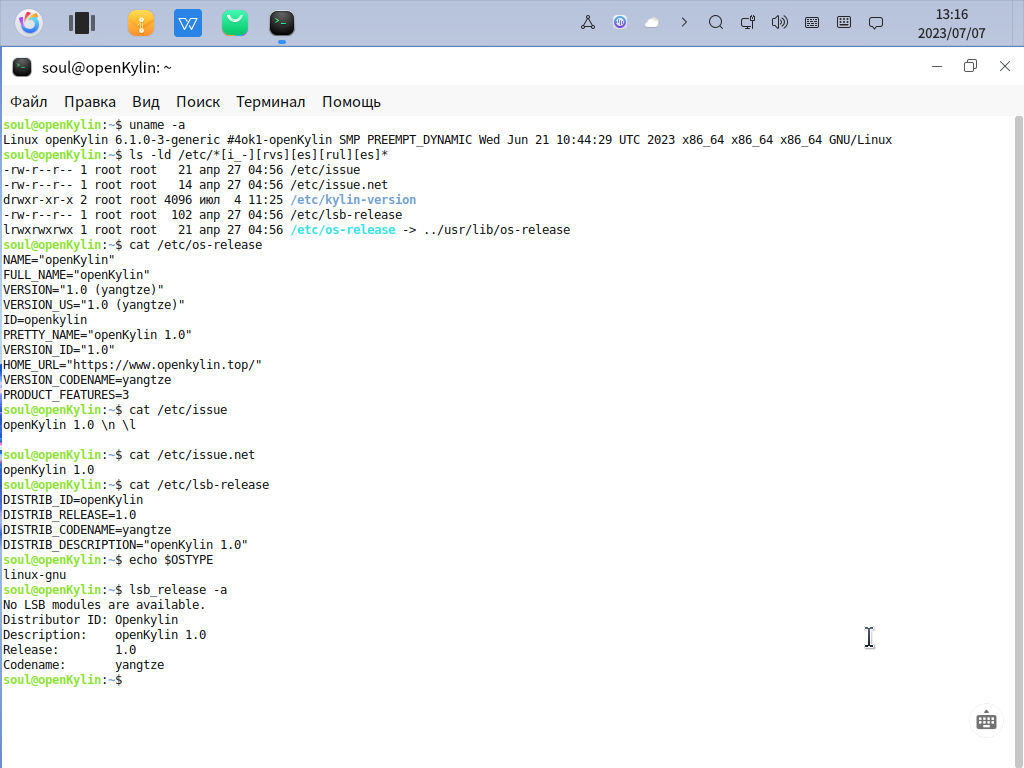Open the weather cloud tray icon
Image resolution: width=1024 pixels, height=768 pixels.
tap(652, 23)
